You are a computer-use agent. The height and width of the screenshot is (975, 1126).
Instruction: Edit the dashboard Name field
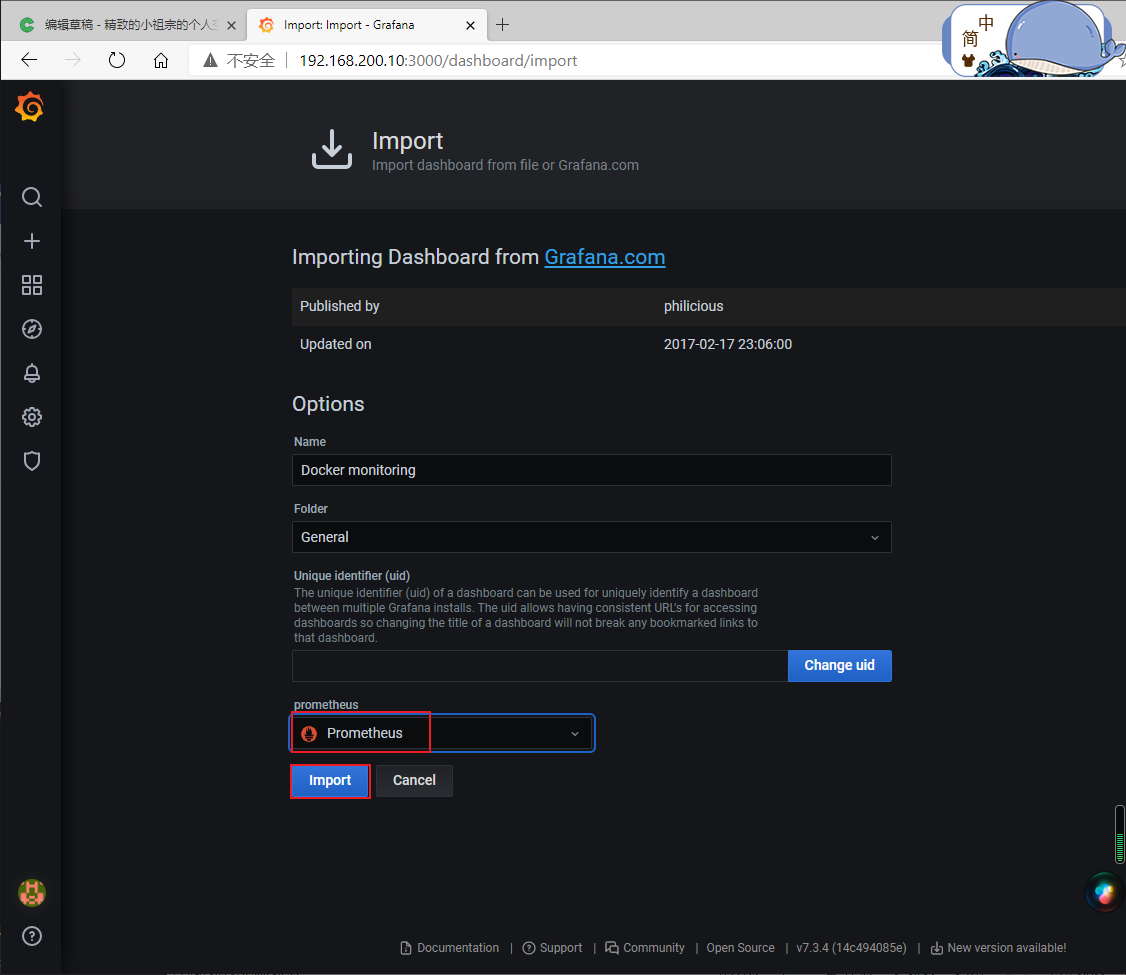(592, 470)
